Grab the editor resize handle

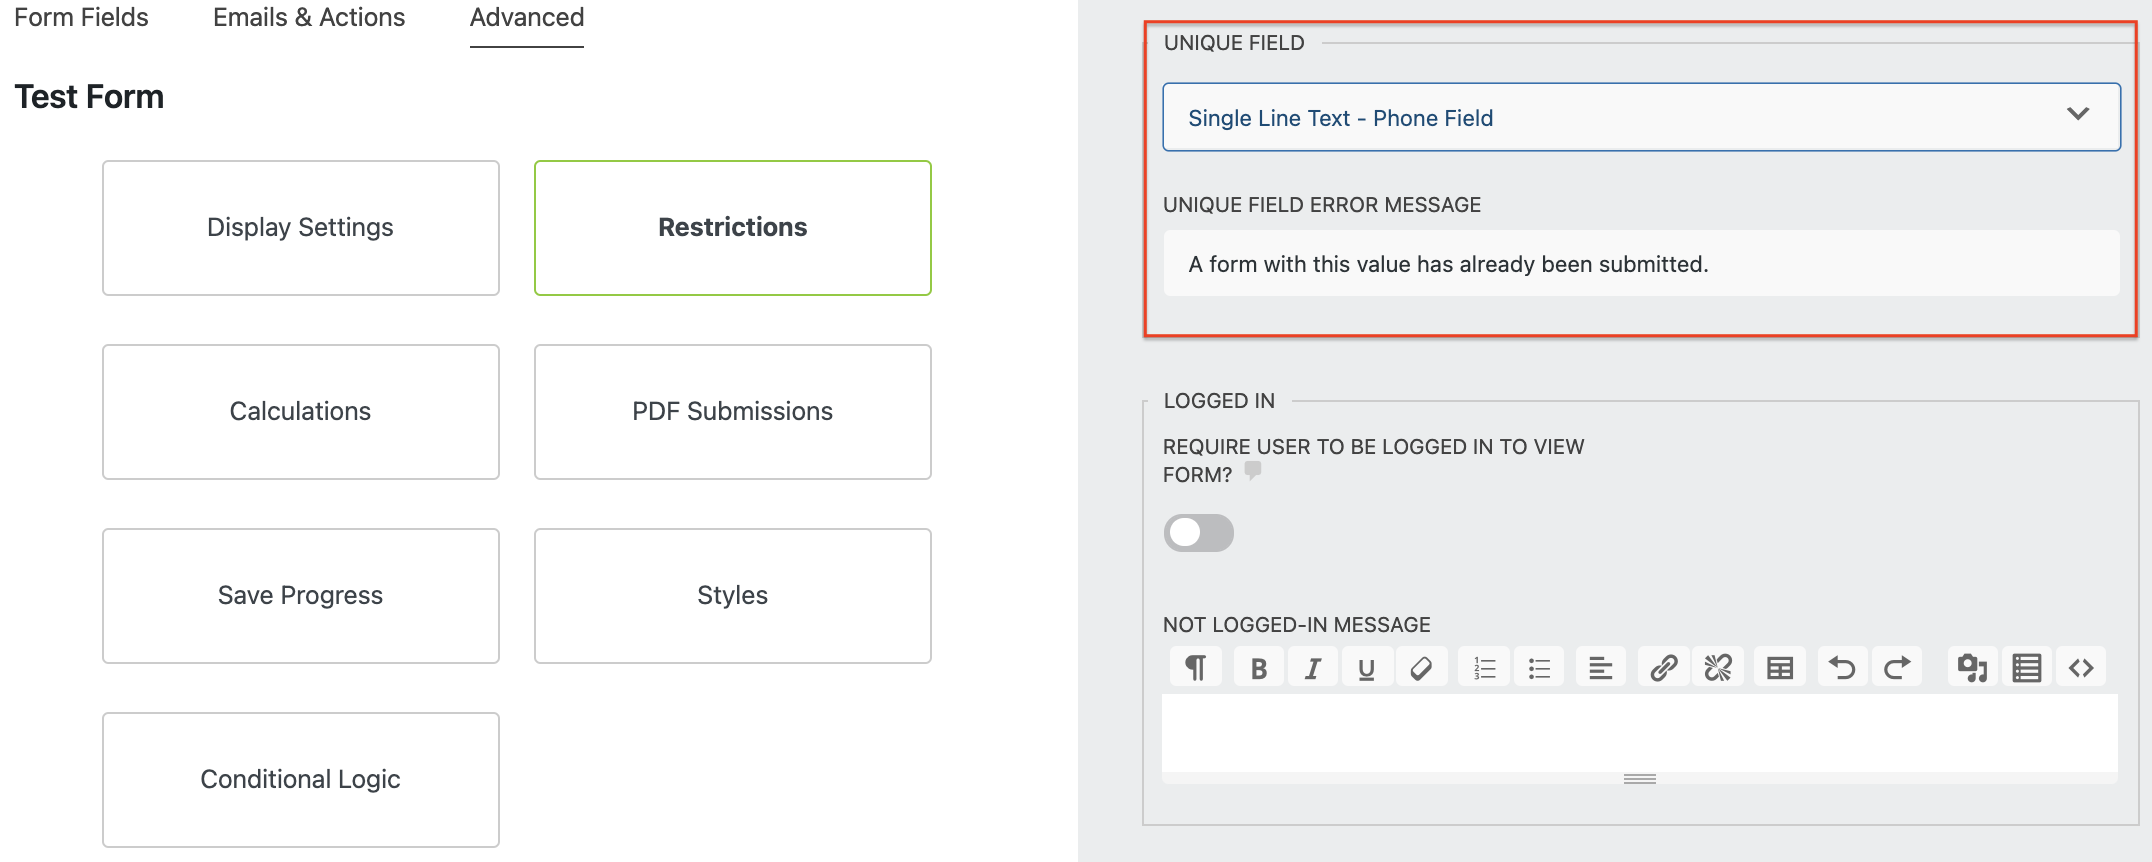click(1640, 779)
